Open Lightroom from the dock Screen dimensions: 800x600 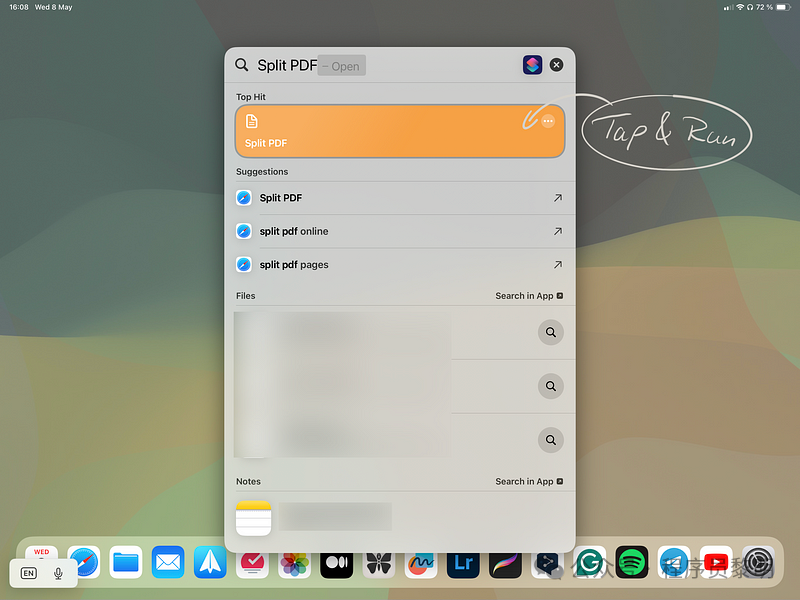point(463,565)
